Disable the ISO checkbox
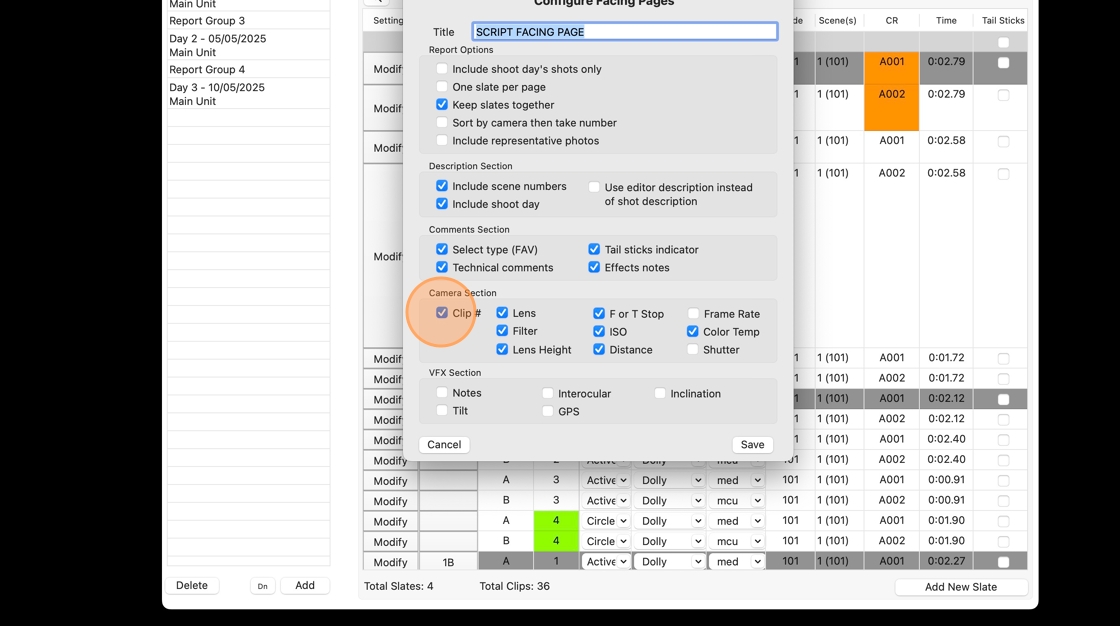Screen dimensions: 1120x626 click(599, 332)
